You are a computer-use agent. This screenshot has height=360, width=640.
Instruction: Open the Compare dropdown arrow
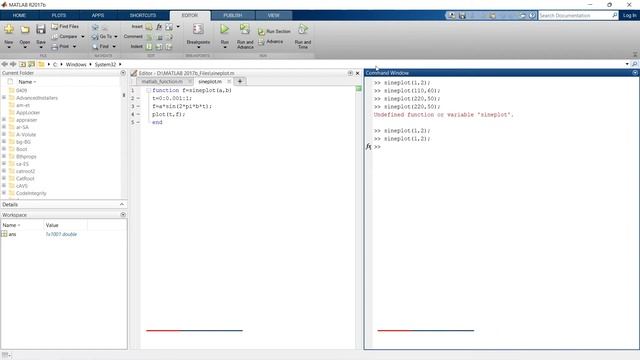click(83, 37)
